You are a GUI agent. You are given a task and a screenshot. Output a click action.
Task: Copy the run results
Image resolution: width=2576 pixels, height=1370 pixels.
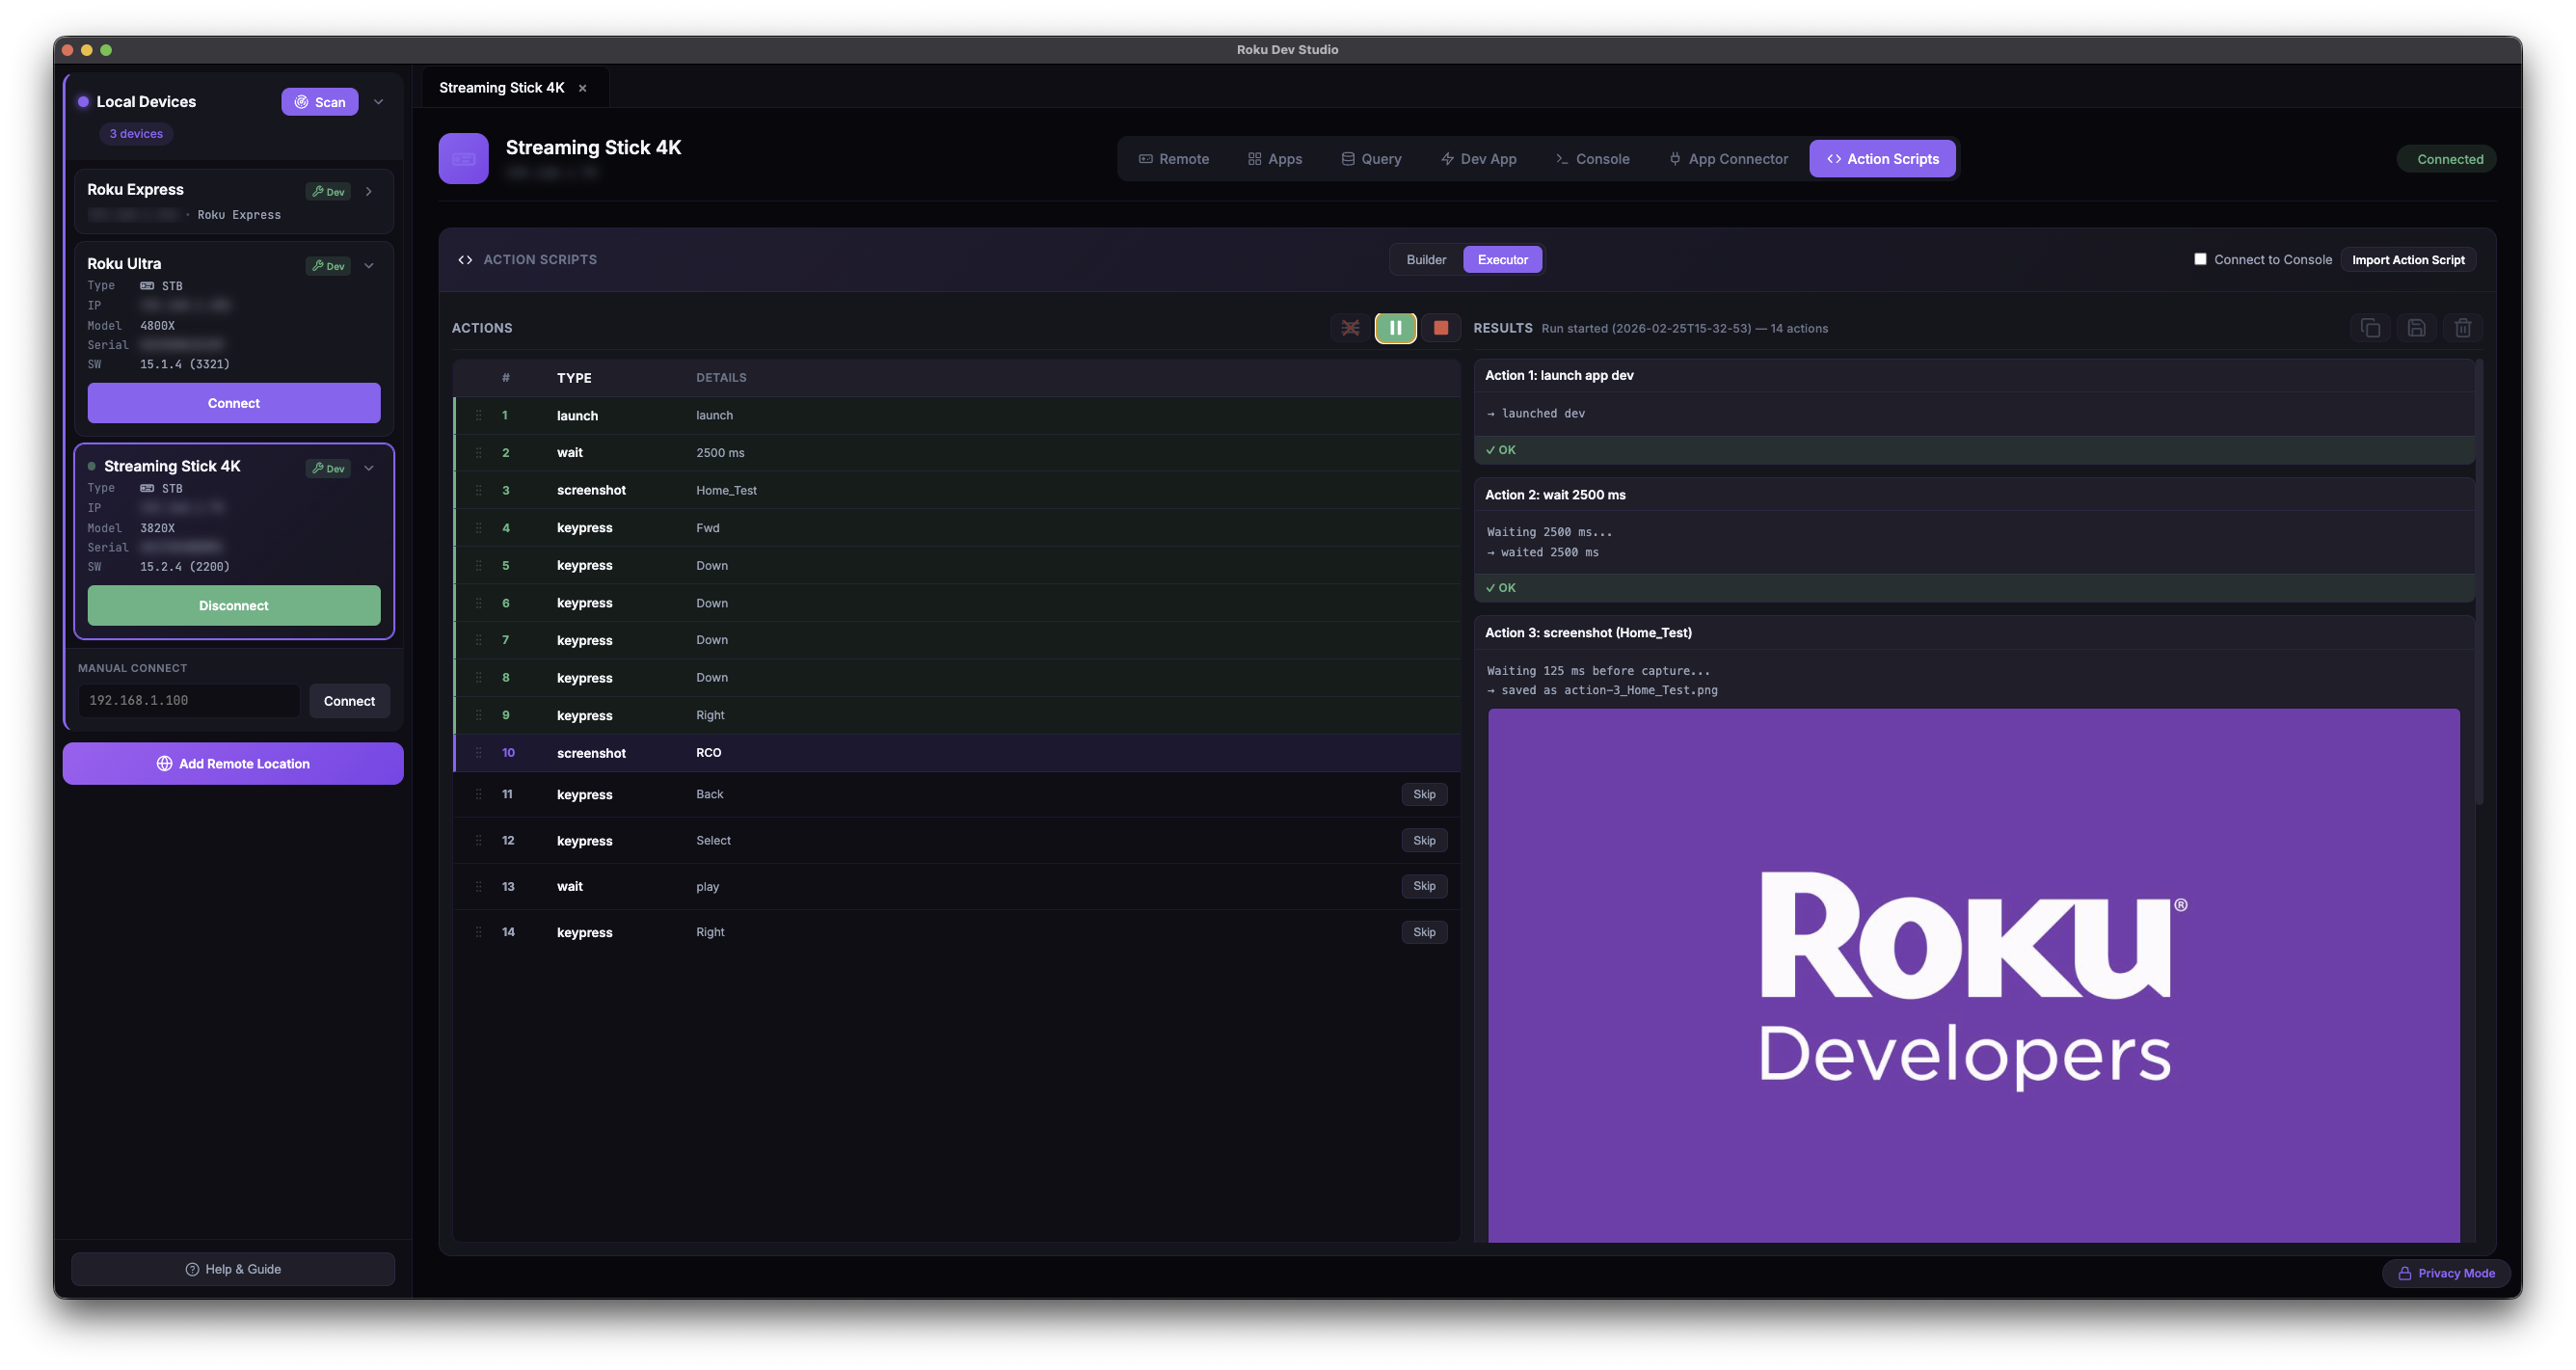(x=2370, y=328)
